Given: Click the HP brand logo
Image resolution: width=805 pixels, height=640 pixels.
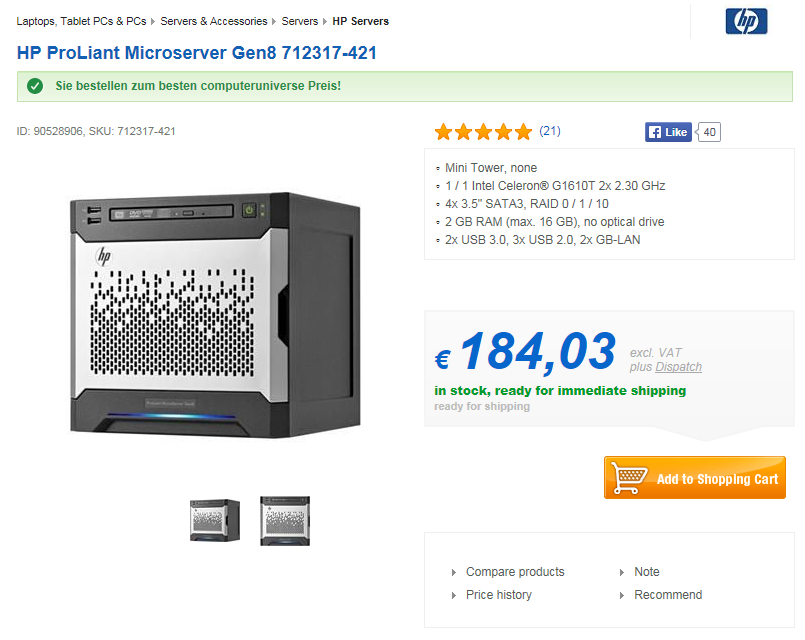Looking at the screenshot, I should [746, 22].
